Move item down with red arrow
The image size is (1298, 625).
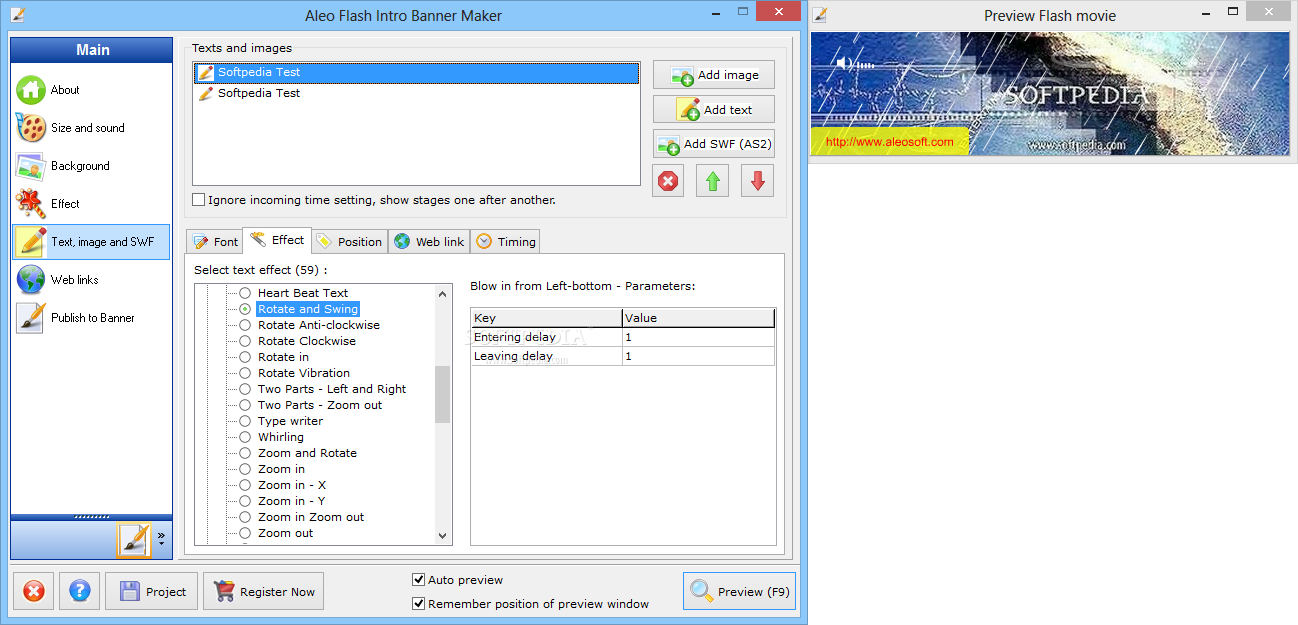coord(757,181)
